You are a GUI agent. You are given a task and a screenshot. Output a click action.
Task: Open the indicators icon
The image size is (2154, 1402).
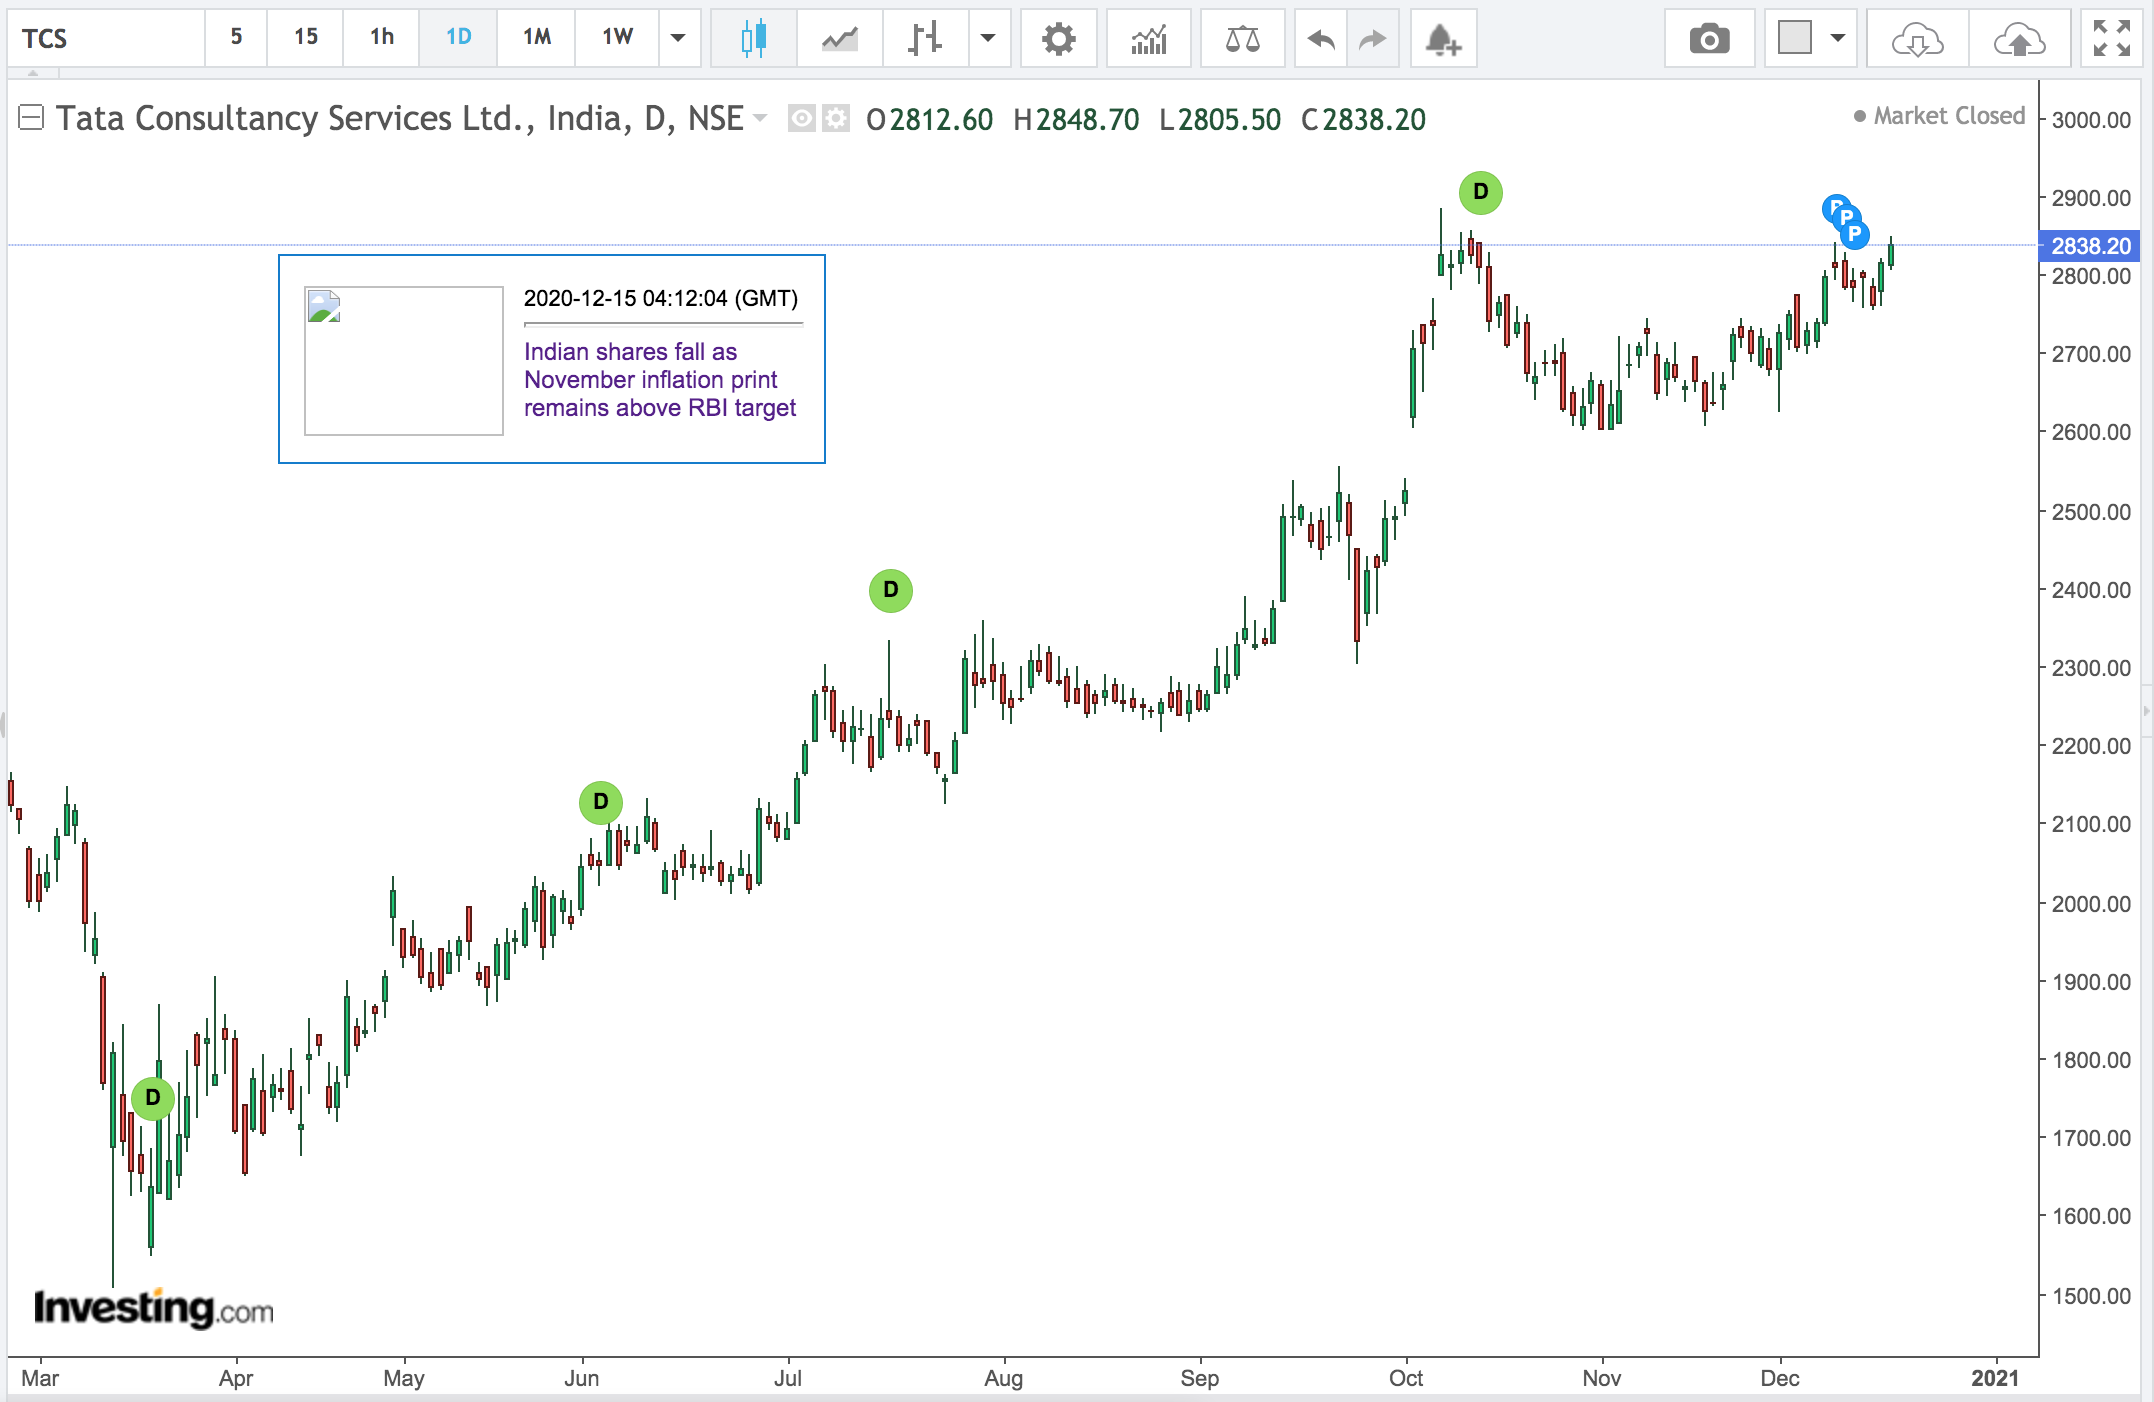coord(1149,39)
